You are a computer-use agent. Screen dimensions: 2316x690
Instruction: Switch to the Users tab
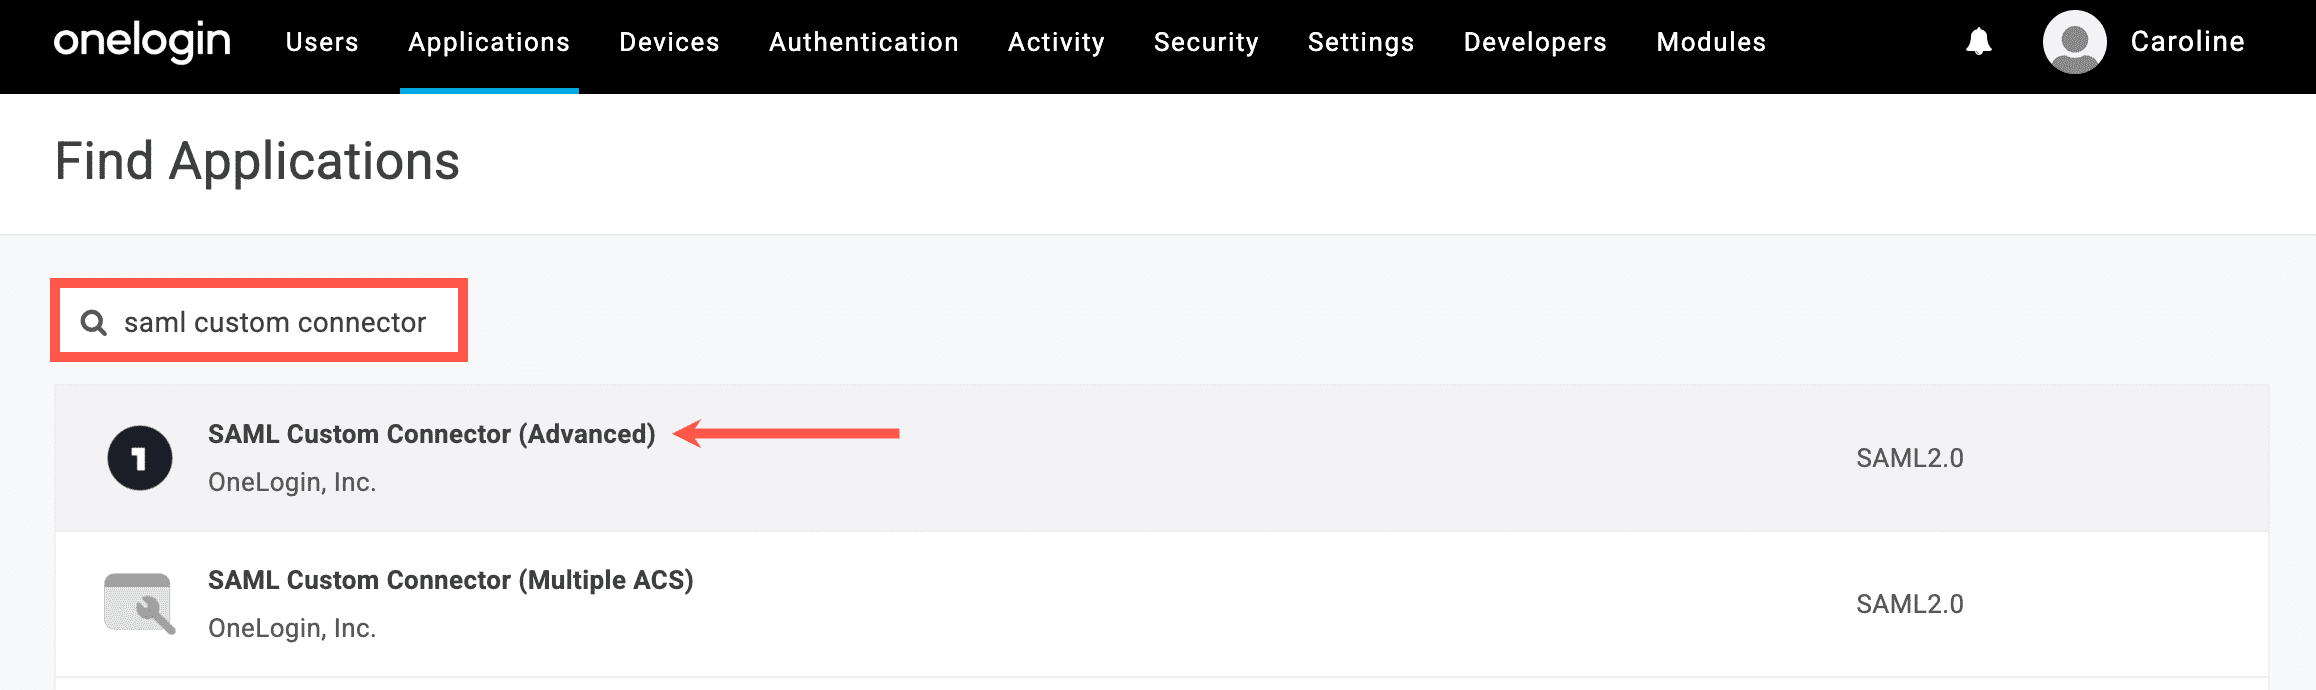pos(322,42)
